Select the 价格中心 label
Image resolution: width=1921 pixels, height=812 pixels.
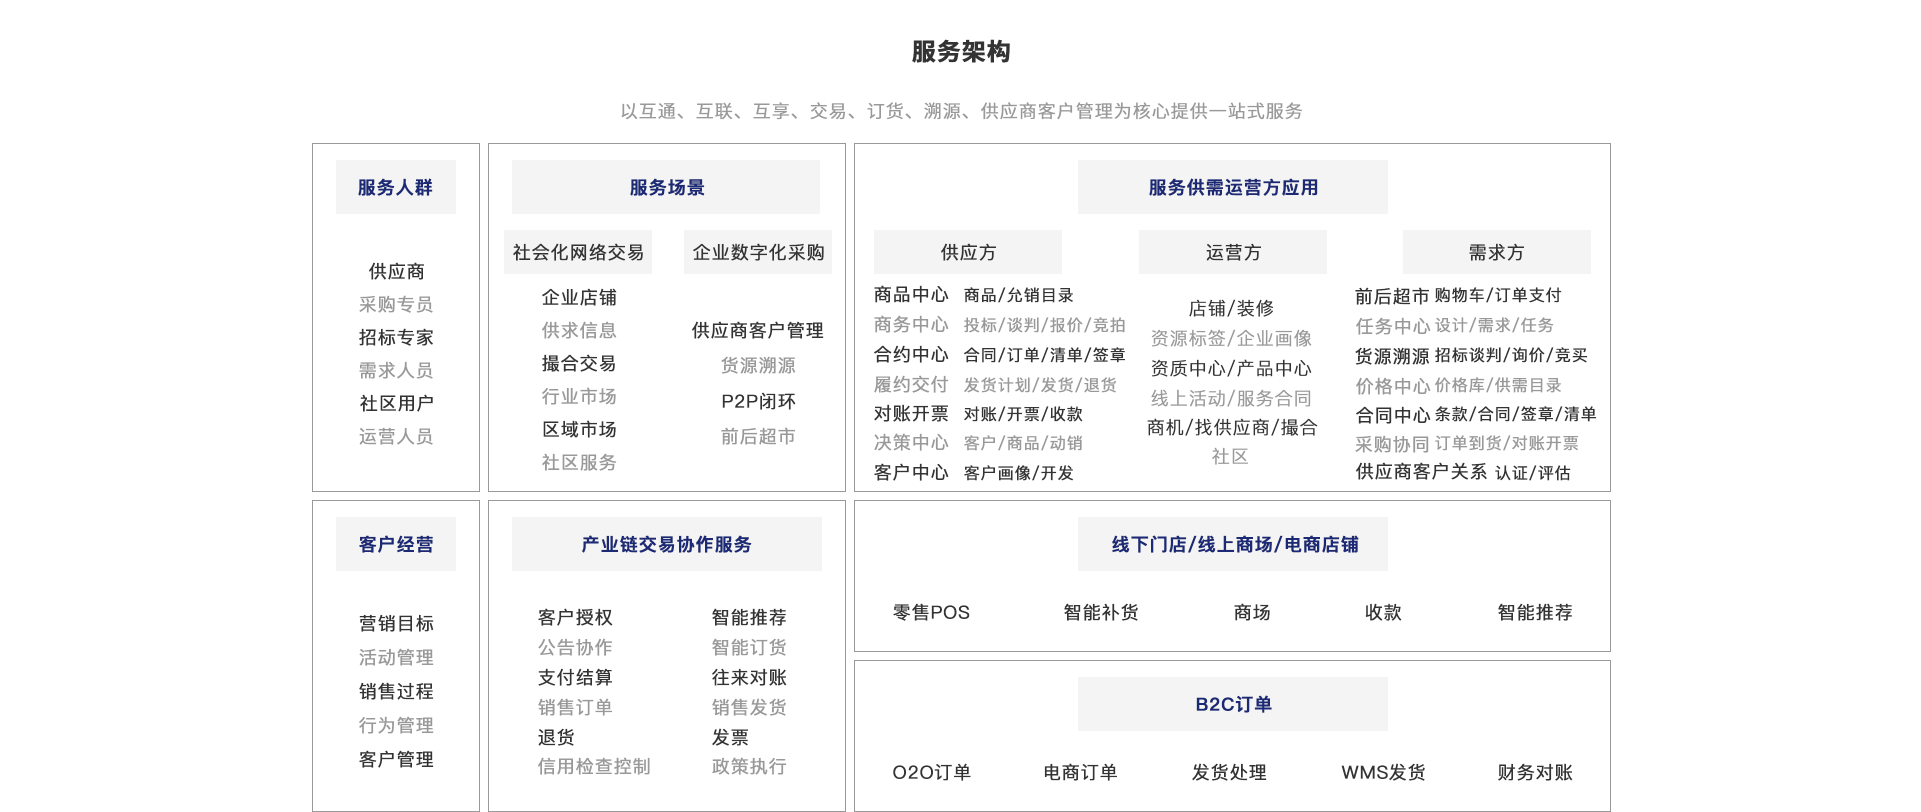point(1392,386)
